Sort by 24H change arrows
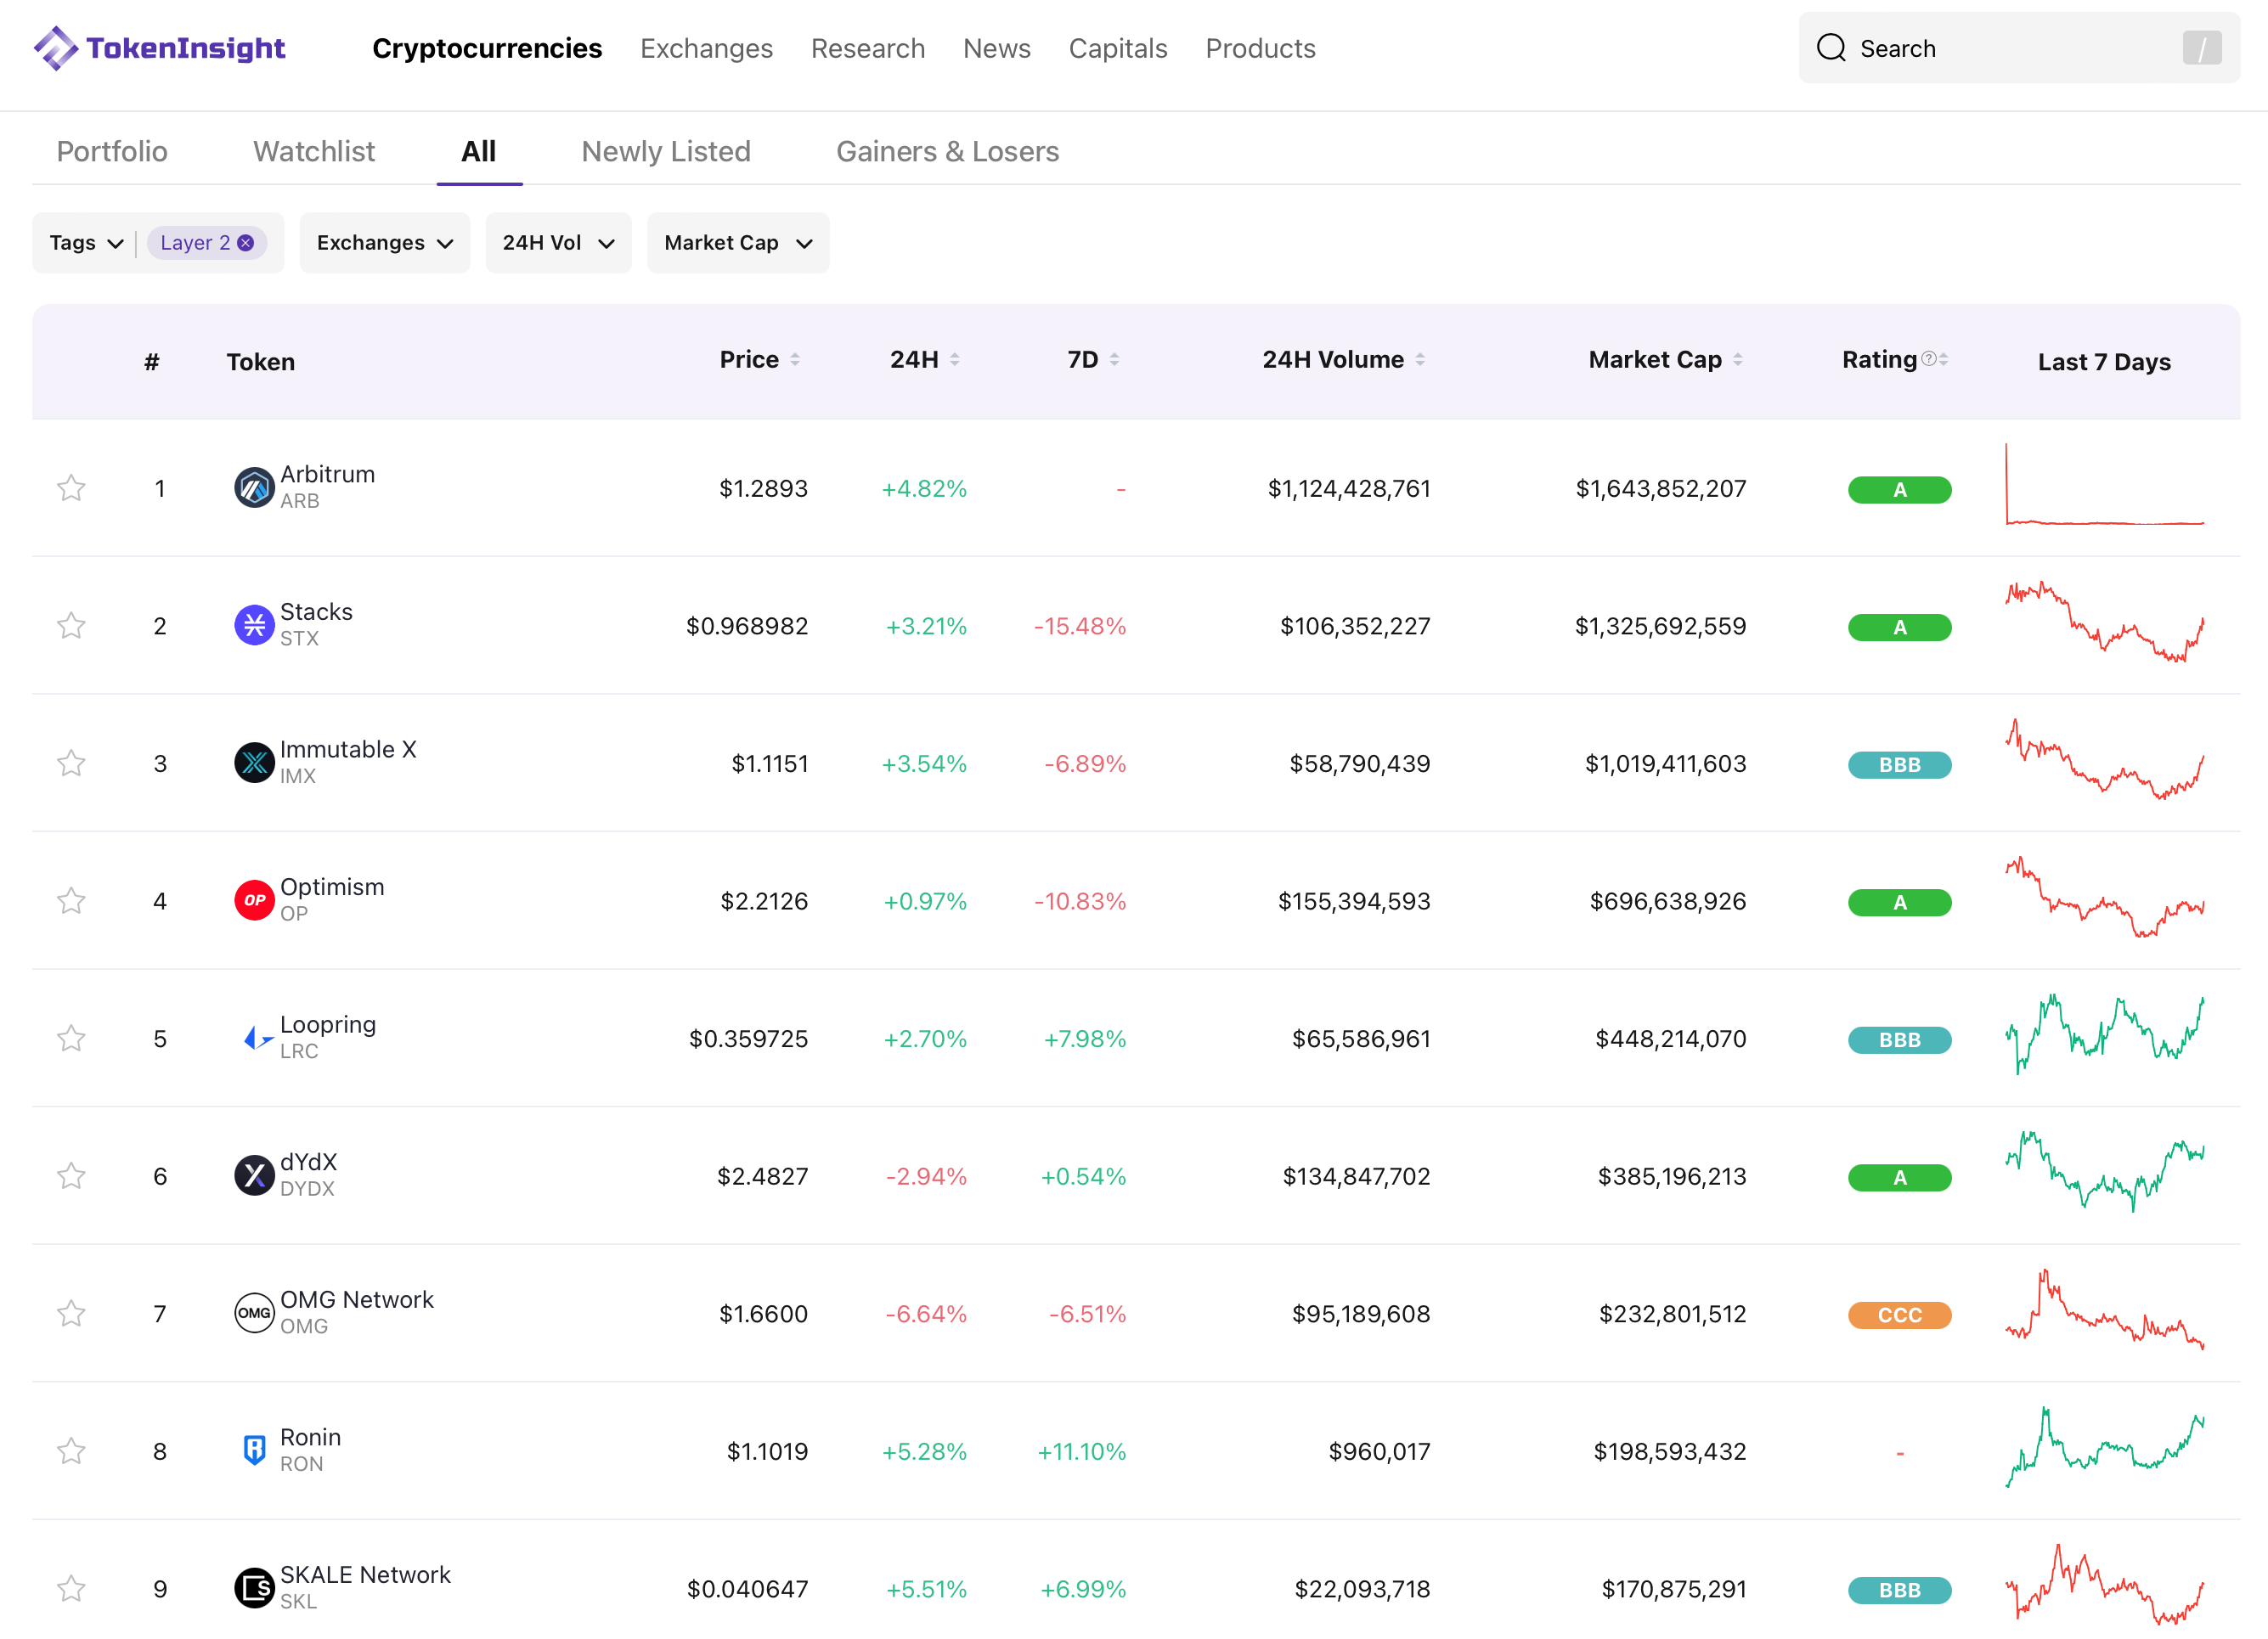The width and height of the screenshot is (2268, 1639). (x=955, y=360)
